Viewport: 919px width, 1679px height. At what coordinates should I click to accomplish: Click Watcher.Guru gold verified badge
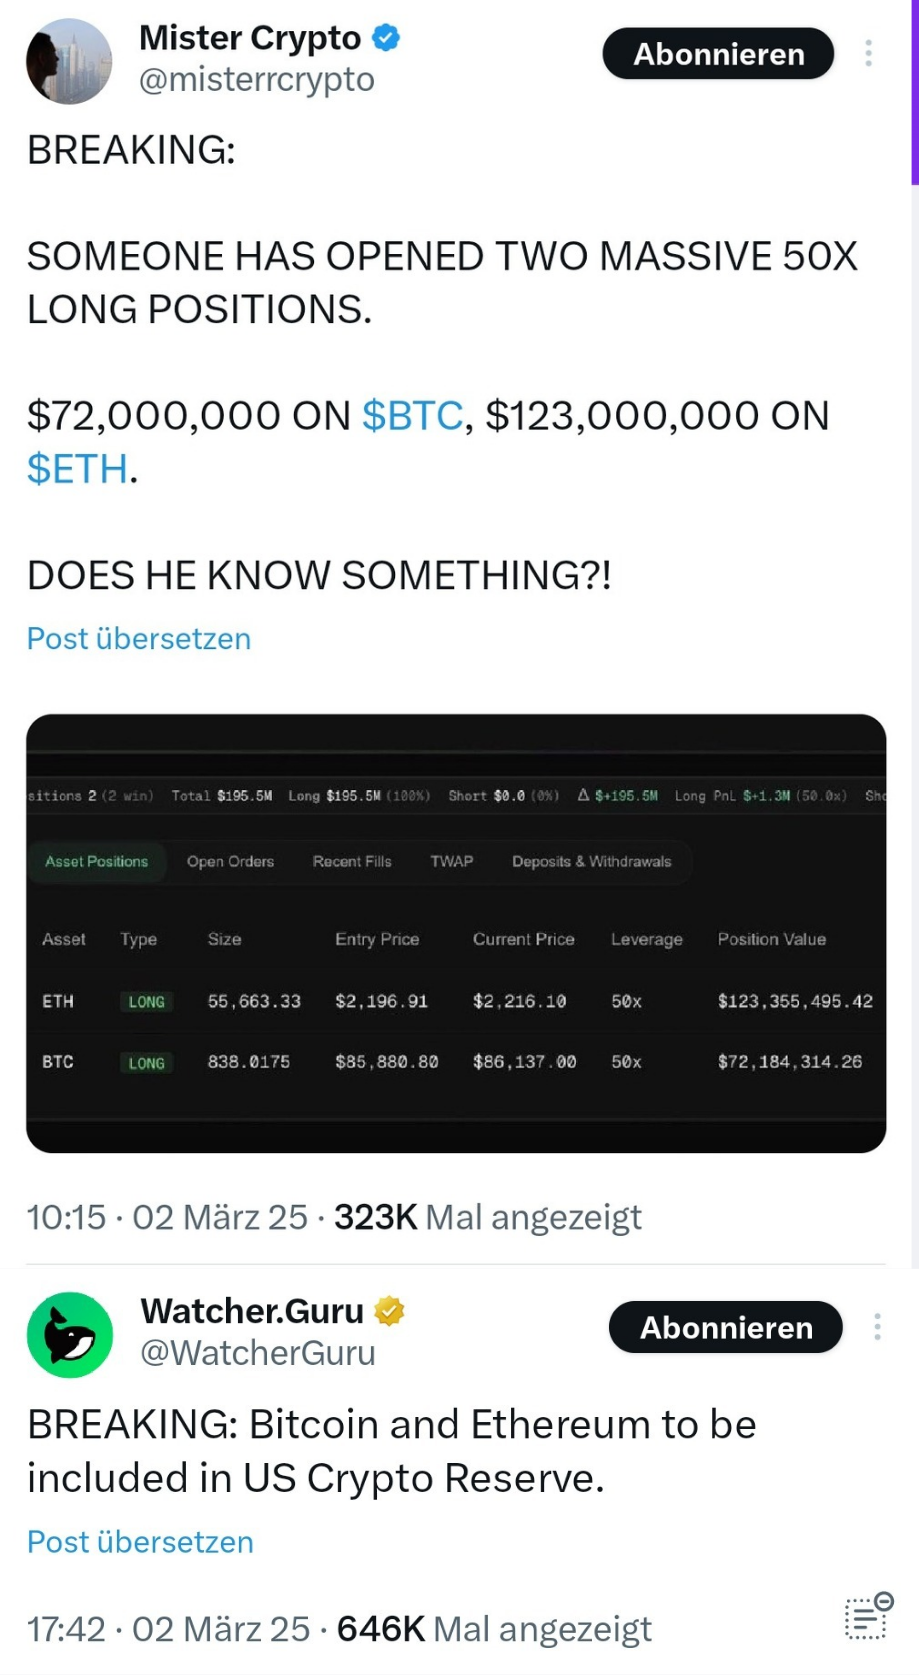tap(389, 1311)
